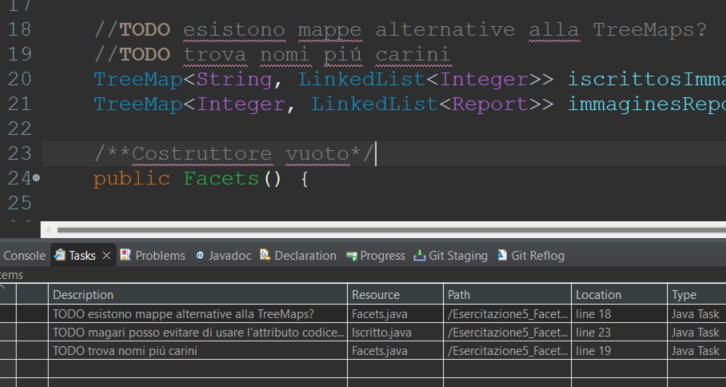Click TODO keyword on line 19
Viewport: 726px width, 387px height.
click(x=145, y=55)
